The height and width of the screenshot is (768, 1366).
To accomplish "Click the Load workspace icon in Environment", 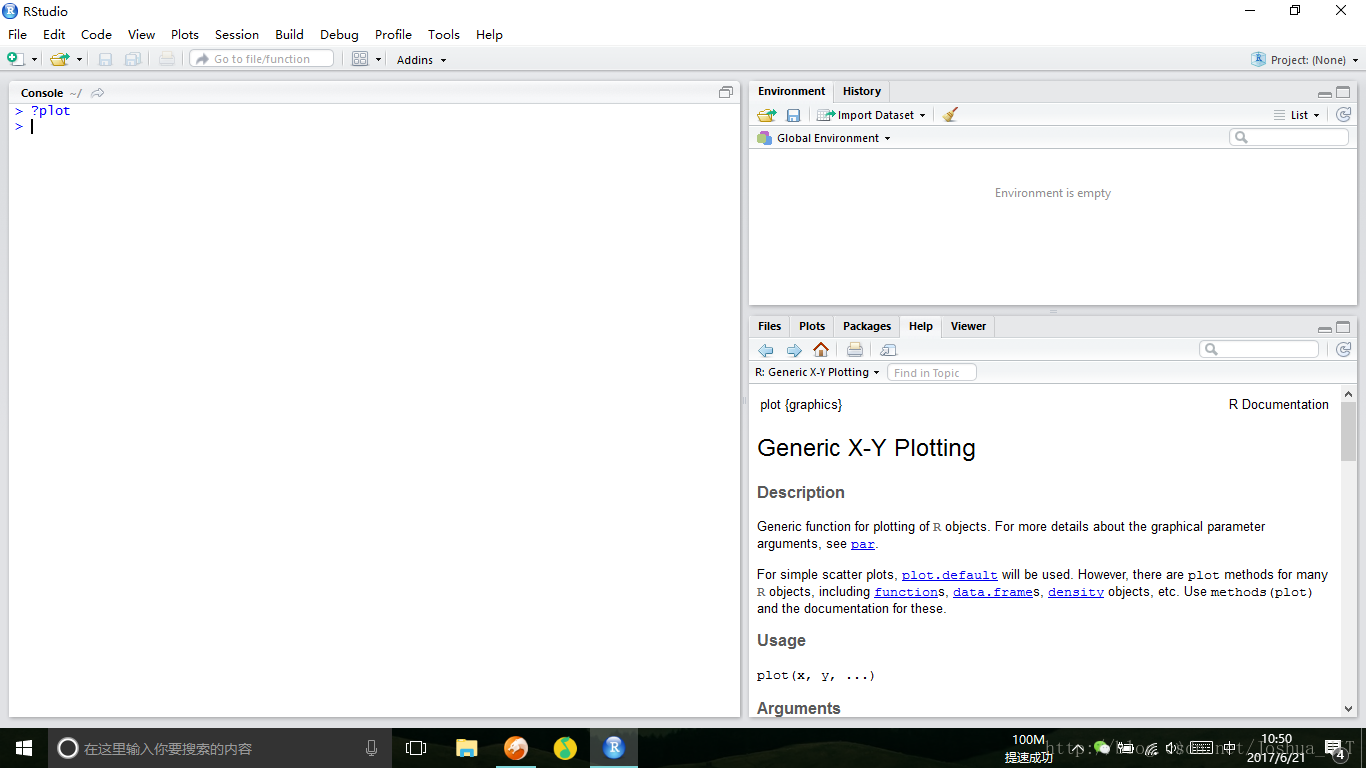I will point(767,115).
